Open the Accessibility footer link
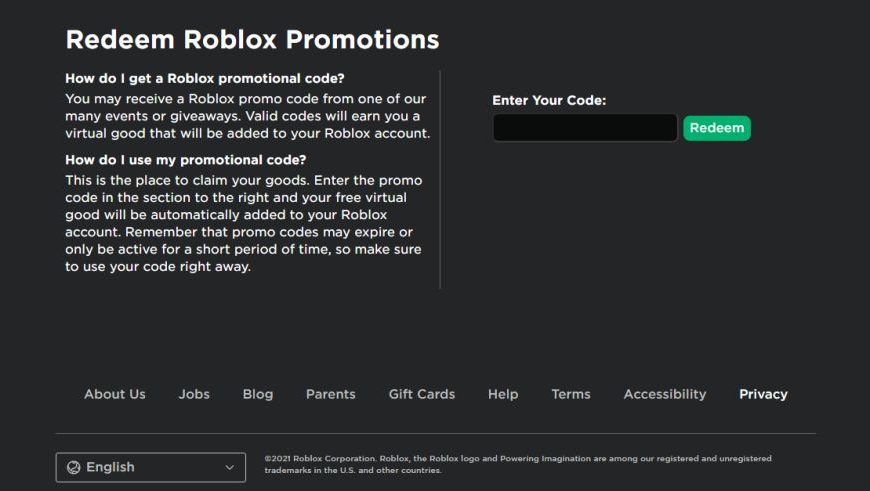The height and width of the screenshot is (491, 870). [665, 394]
